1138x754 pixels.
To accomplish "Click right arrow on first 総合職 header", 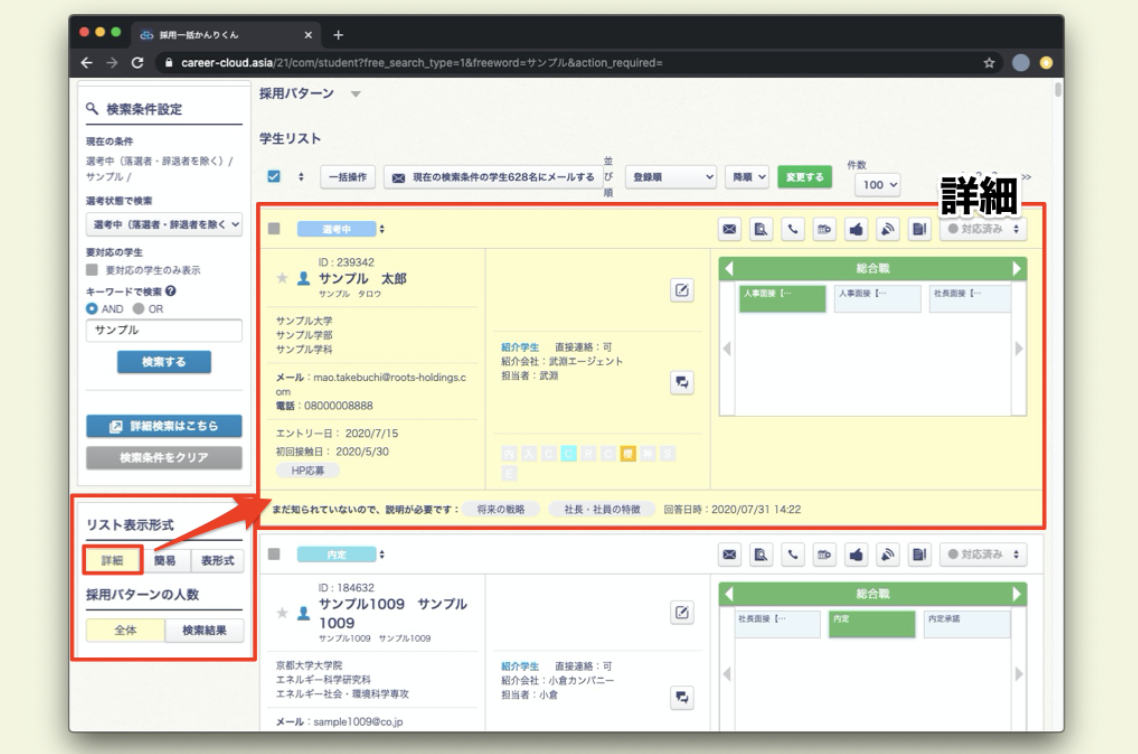I will (x=1017, y=269).
